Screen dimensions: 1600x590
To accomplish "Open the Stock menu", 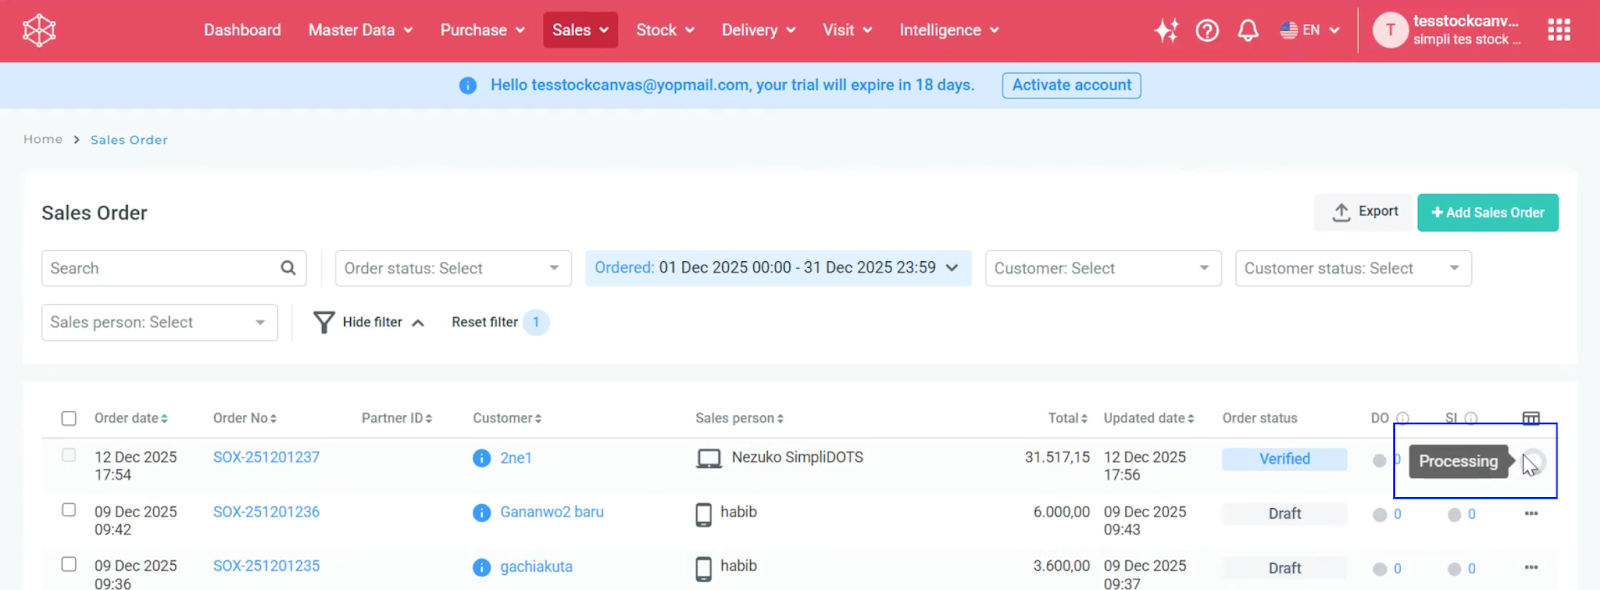I will [x=665, y=30].
